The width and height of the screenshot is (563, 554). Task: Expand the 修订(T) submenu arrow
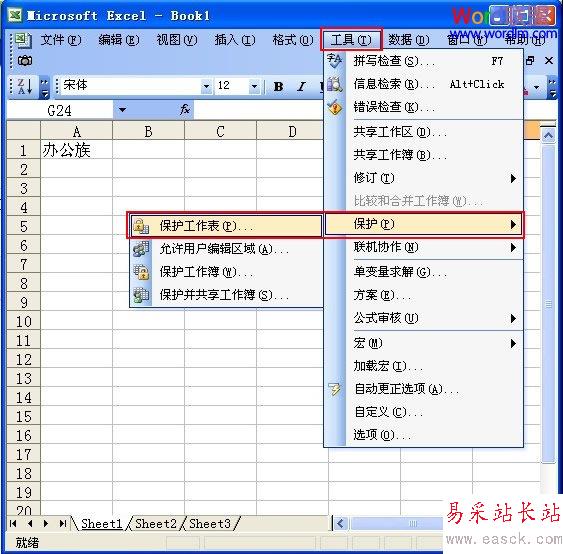pos(513,178)
